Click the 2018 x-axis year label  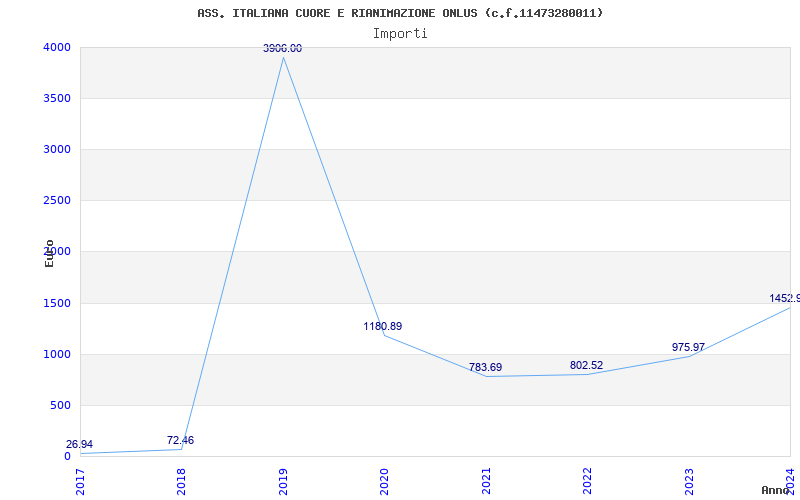coord(181,481)
